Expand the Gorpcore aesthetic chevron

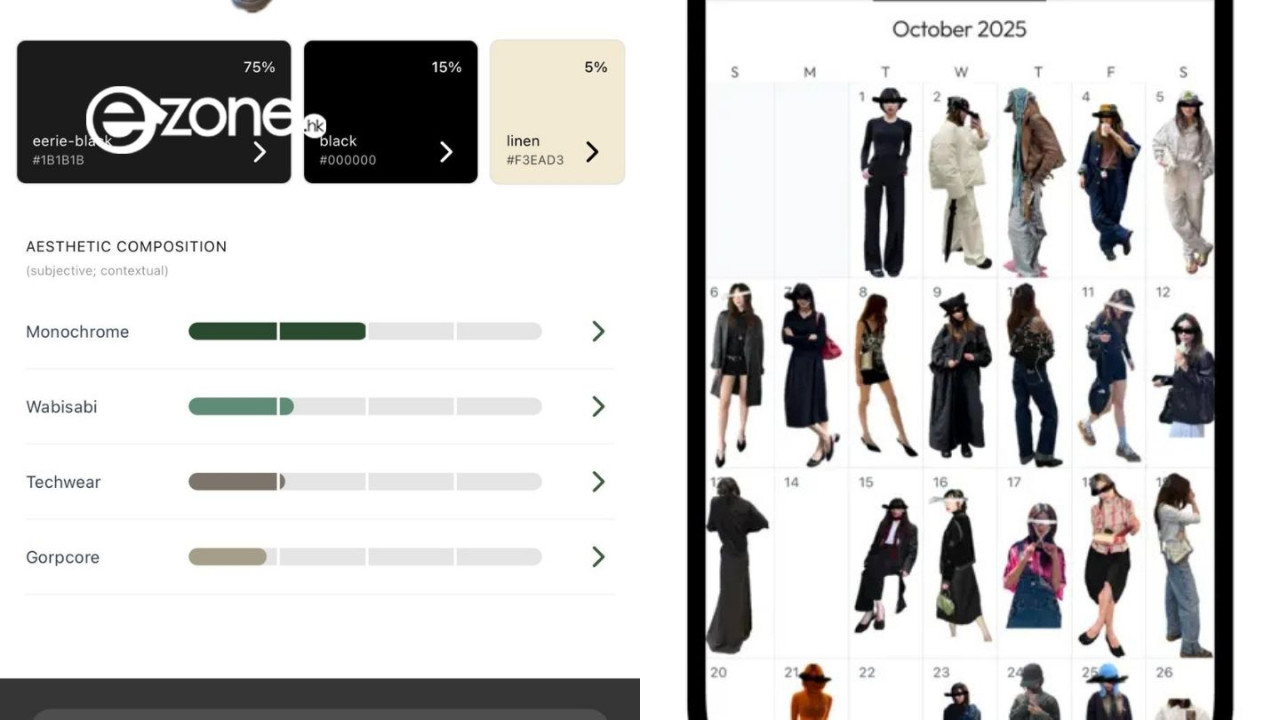tap(598, 556)
